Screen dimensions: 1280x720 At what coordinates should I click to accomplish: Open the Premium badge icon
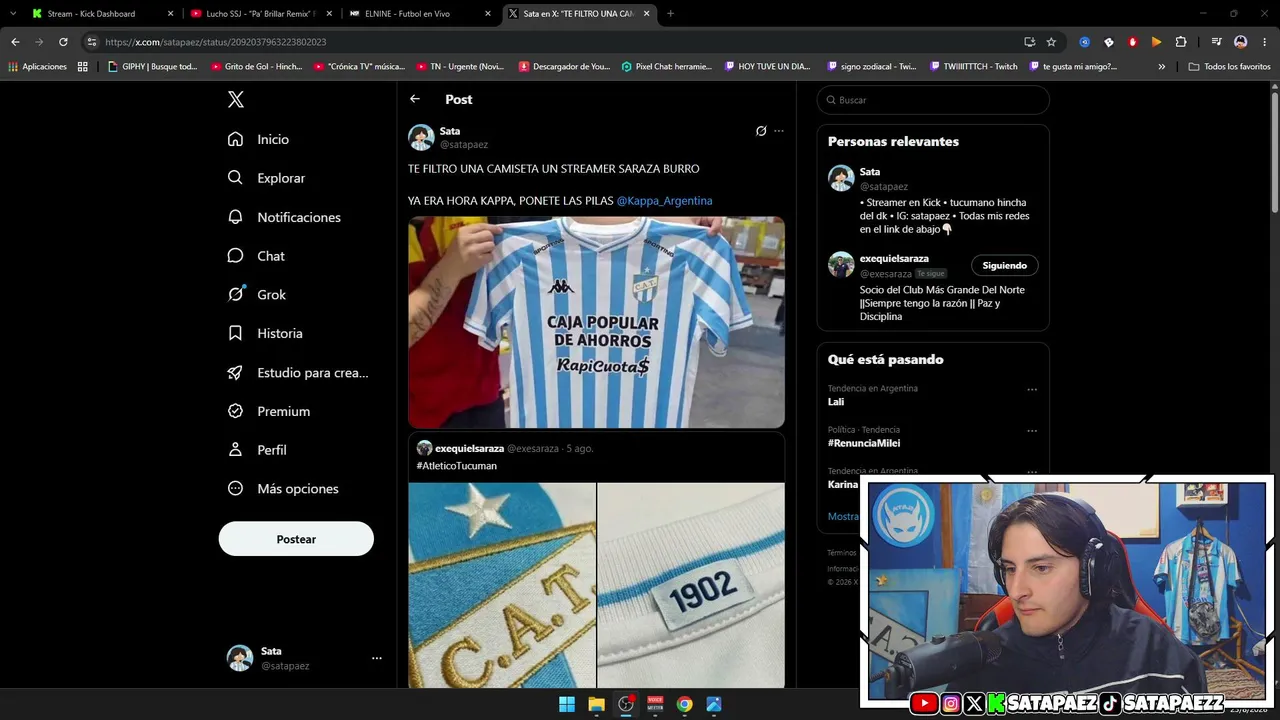[x=235, y=411]
